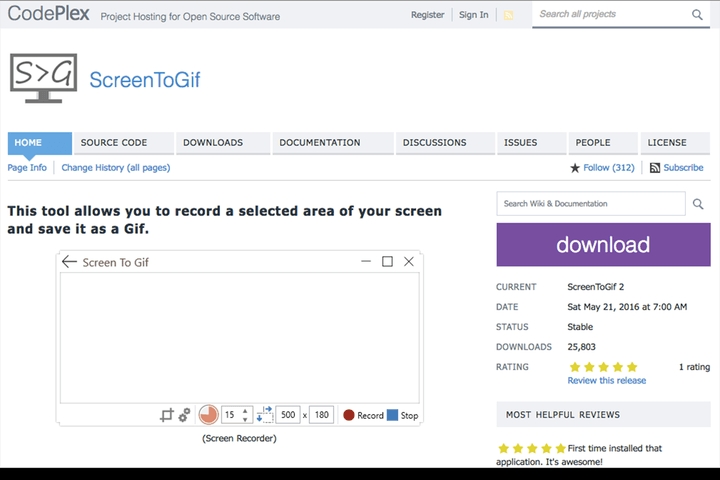Click the Follow star icon

[574, 168]
